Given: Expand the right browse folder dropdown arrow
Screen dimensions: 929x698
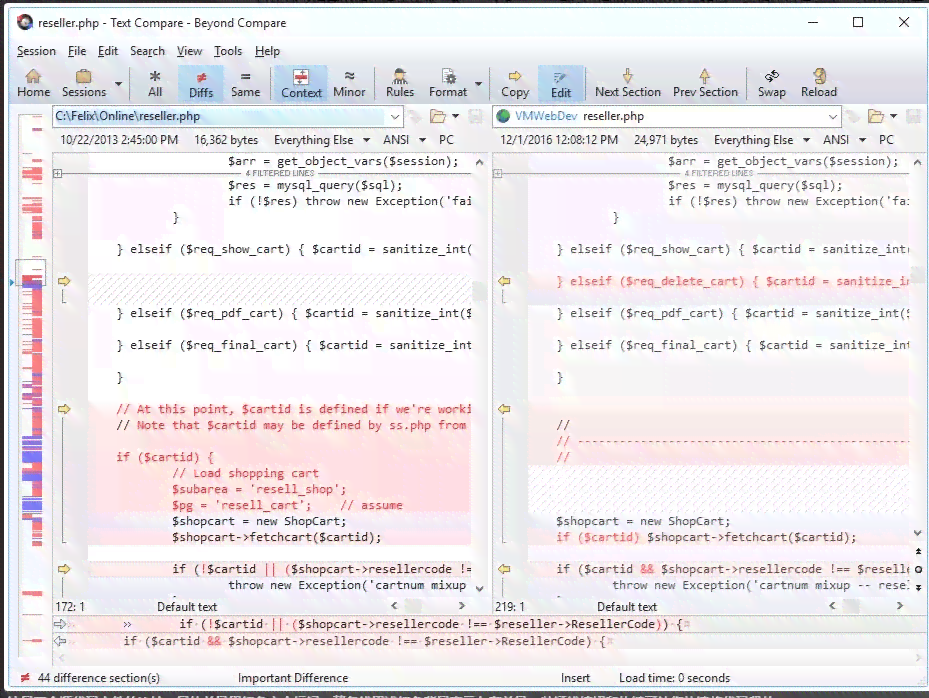Looking at the screenshot, I should pyautogui.click(x=893, y=116).
